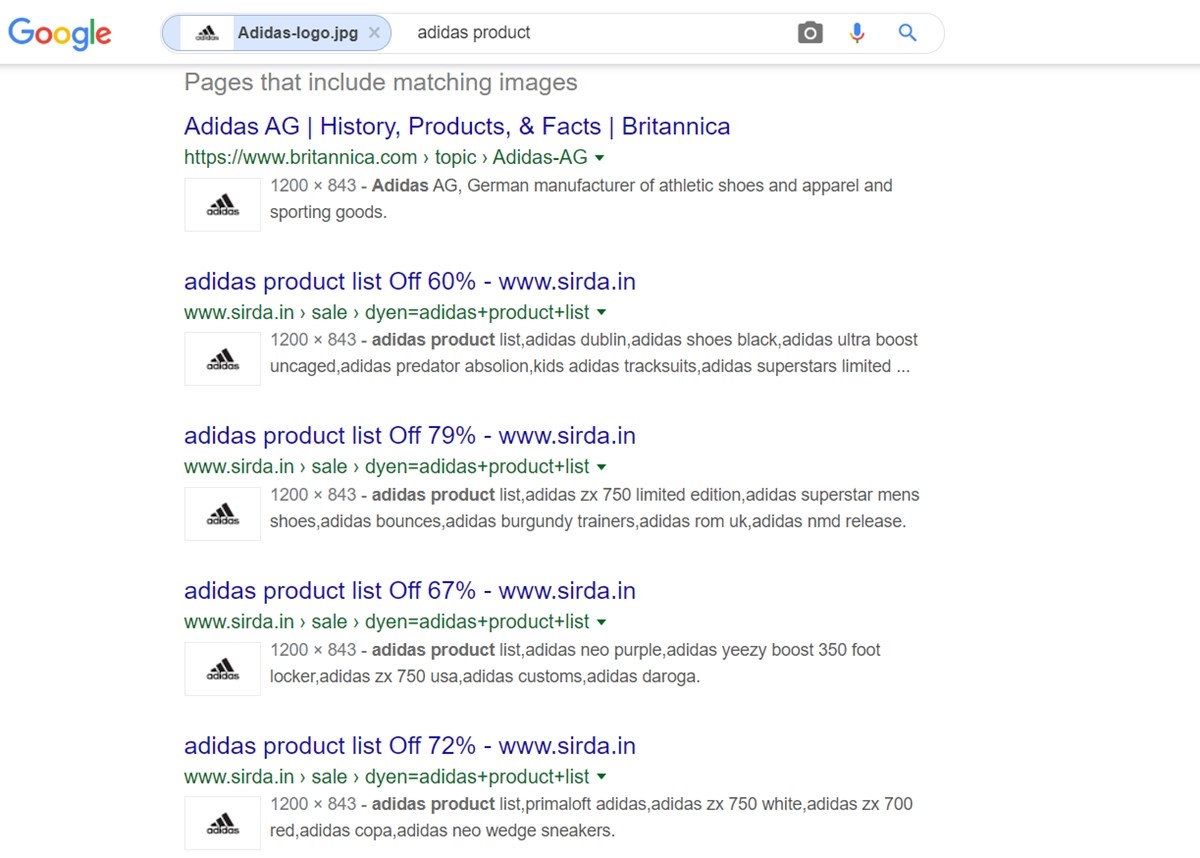Open adidas product list Off 67% link

[410, 591]
